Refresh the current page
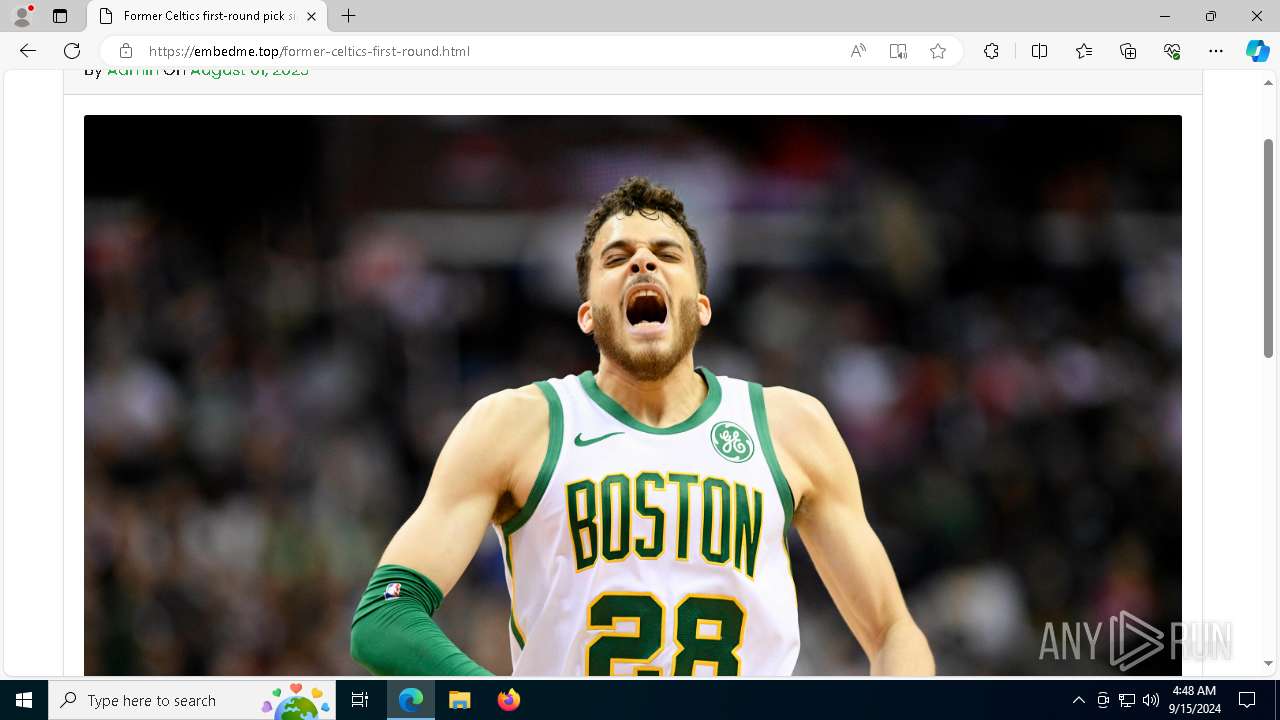1280x720 pixels. (72, 51)
